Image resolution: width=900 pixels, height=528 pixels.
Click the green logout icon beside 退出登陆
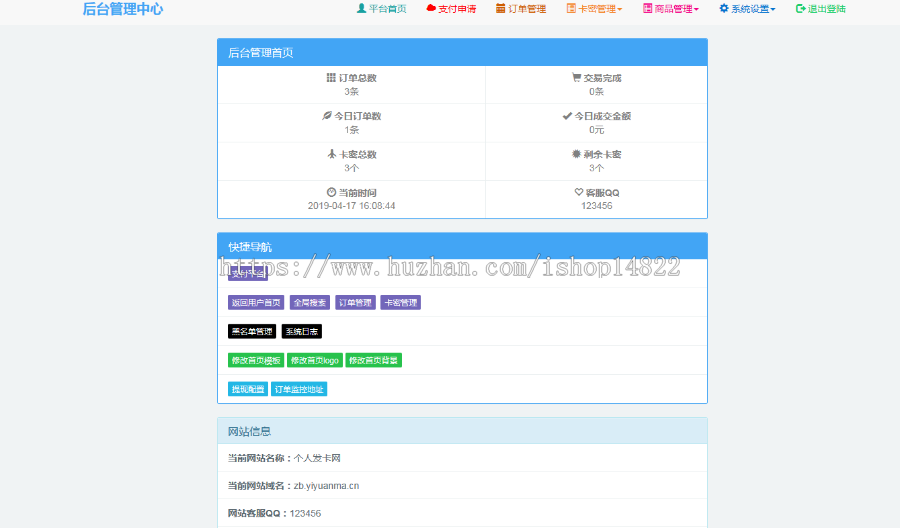point(800,8)
